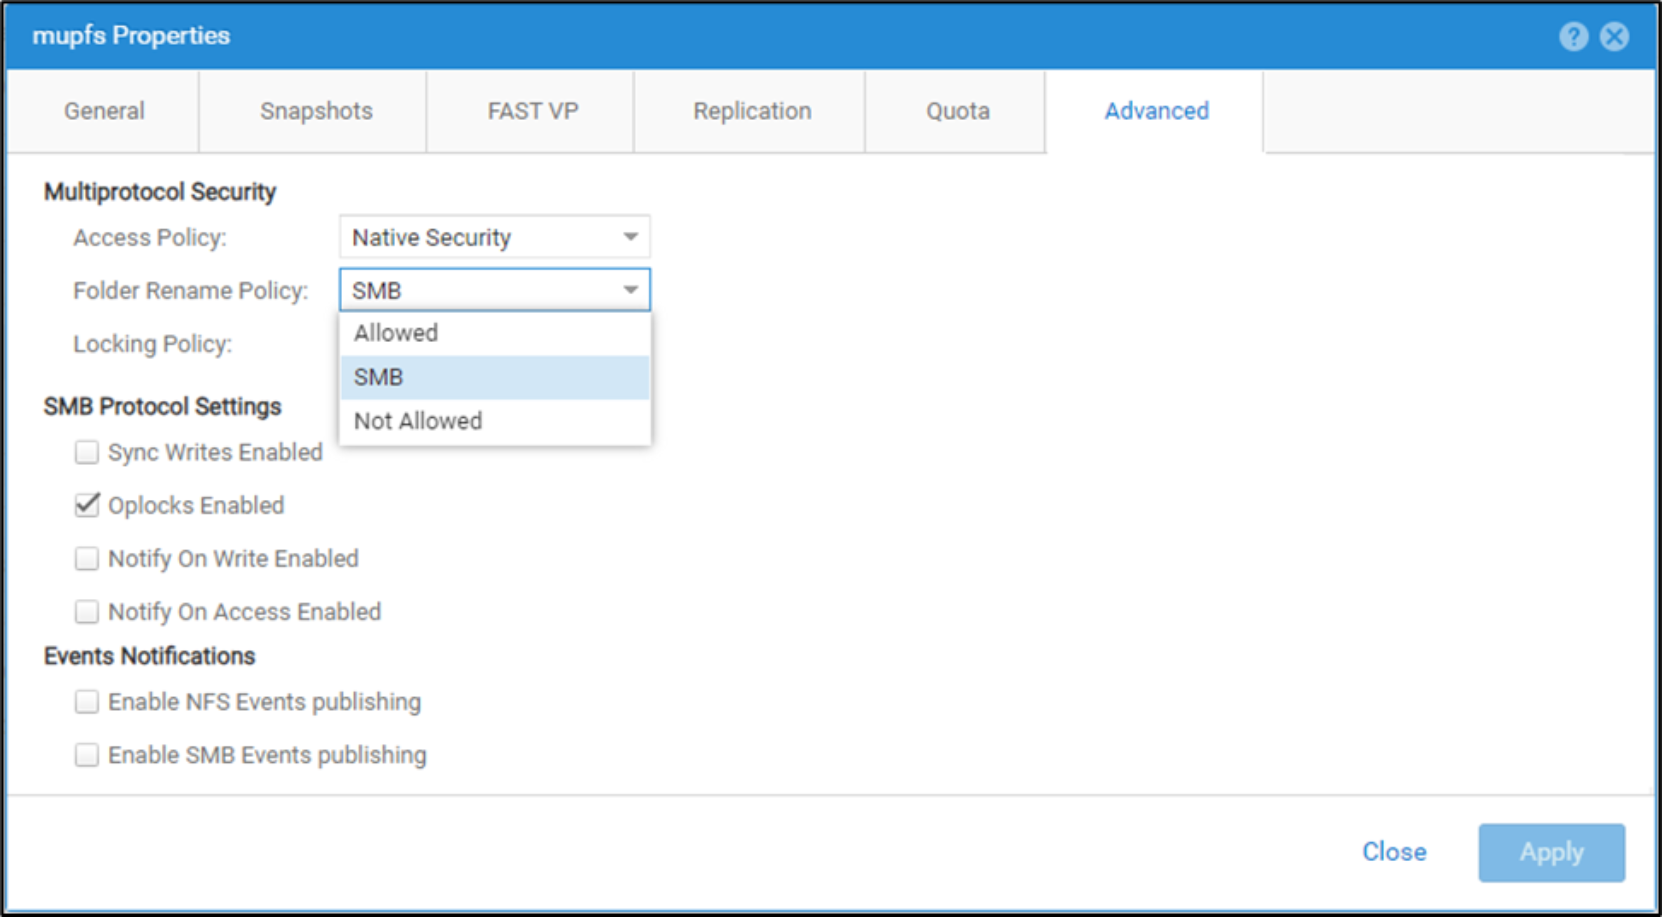Select the Advanced tab

coord(1156,111)
